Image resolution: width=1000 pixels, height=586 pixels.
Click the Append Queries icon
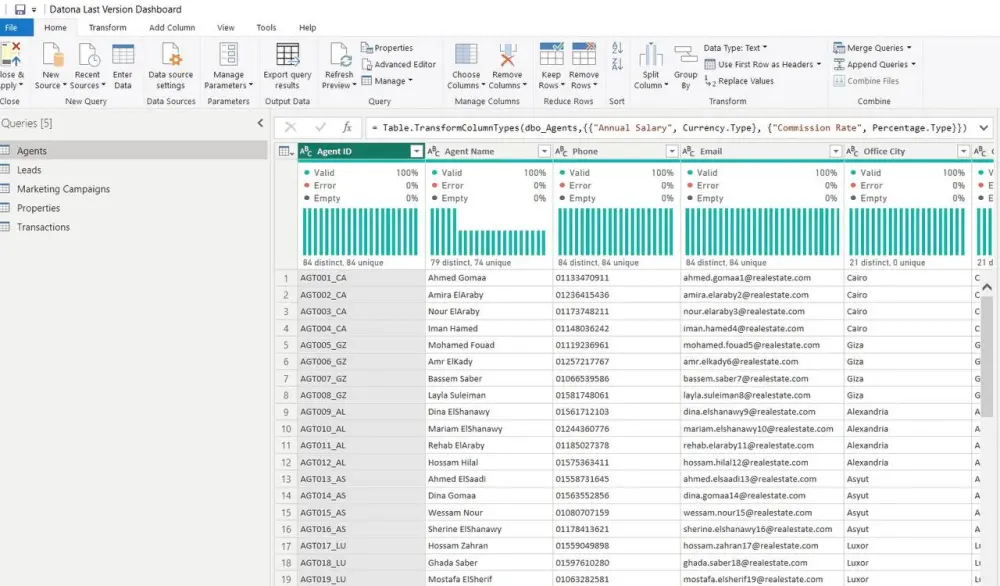(839, 64)
